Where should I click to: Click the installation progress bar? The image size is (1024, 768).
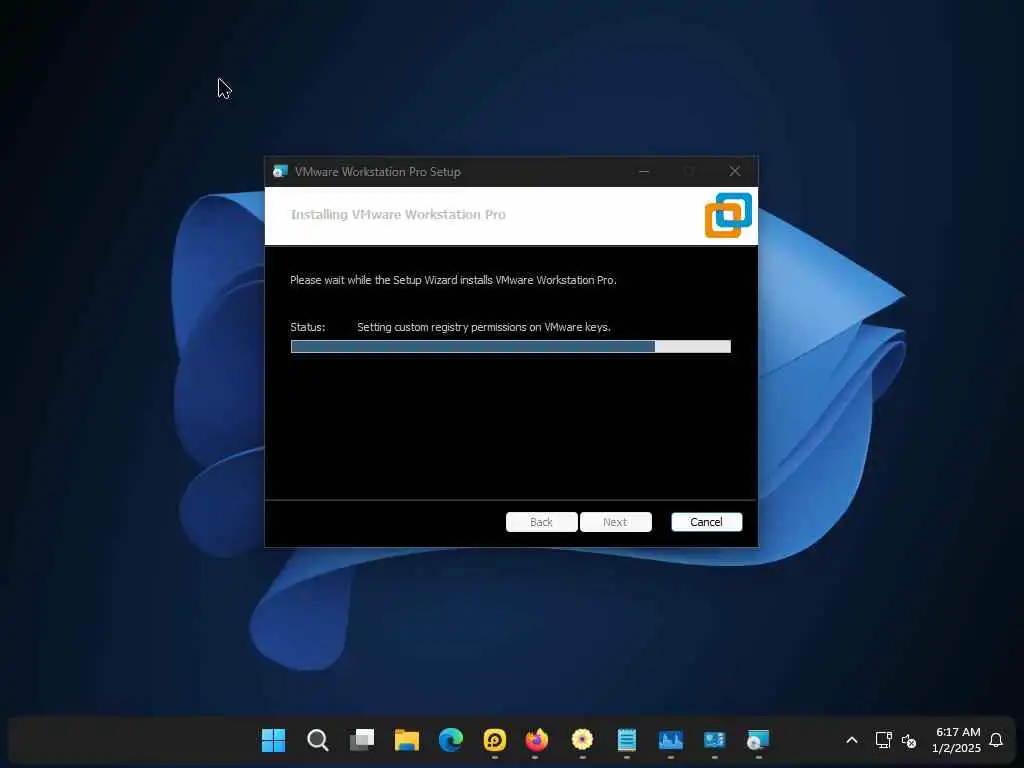click(x=511, y=346)
